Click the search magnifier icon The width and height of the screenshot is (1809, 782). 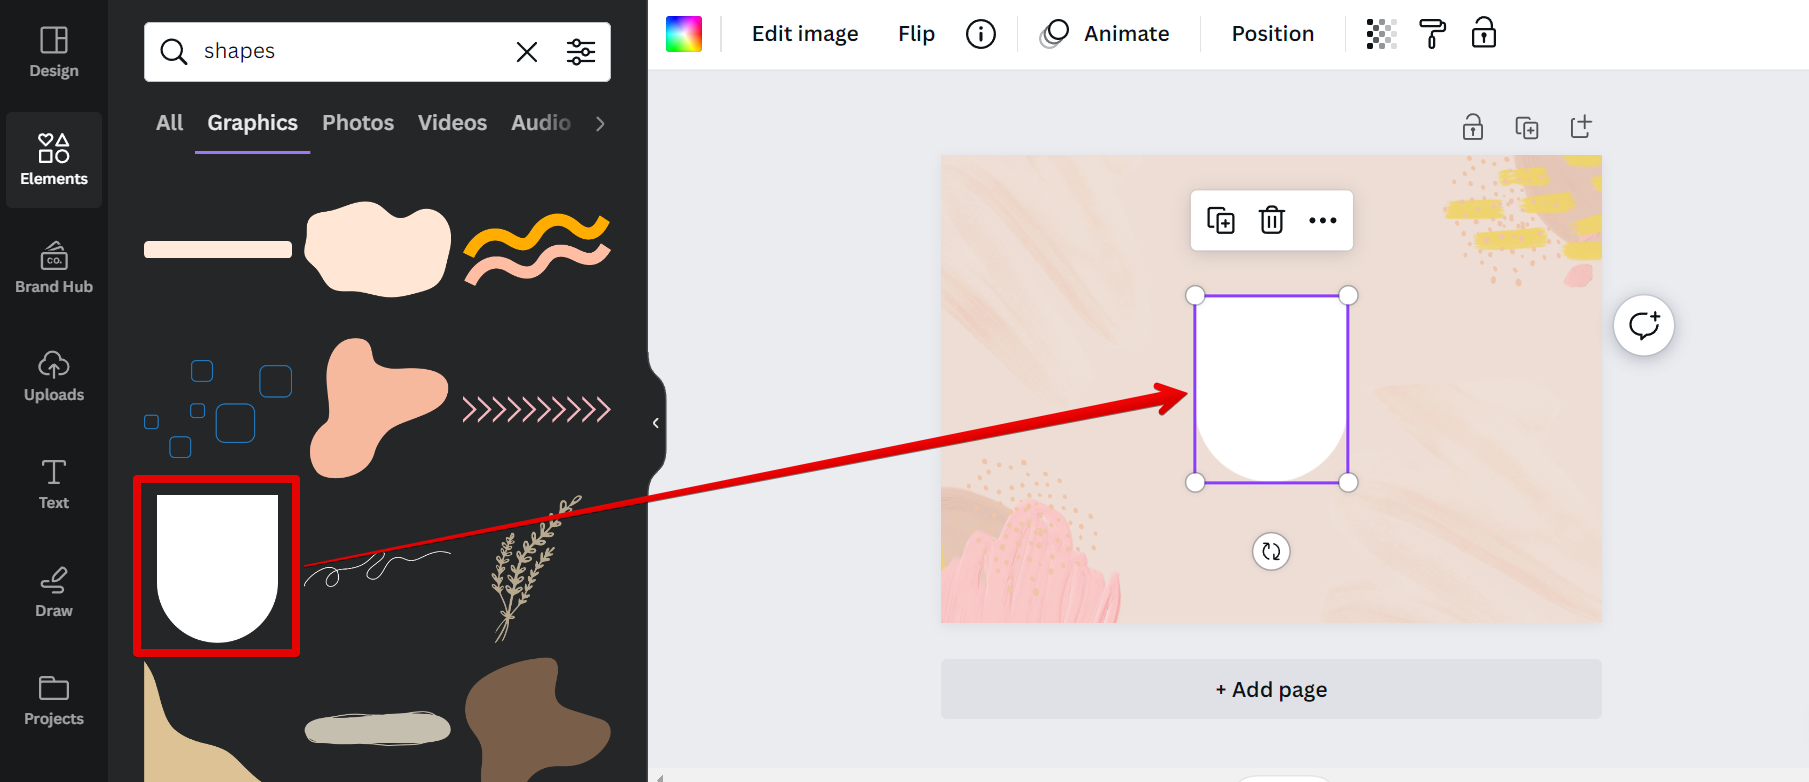point(174,52)
